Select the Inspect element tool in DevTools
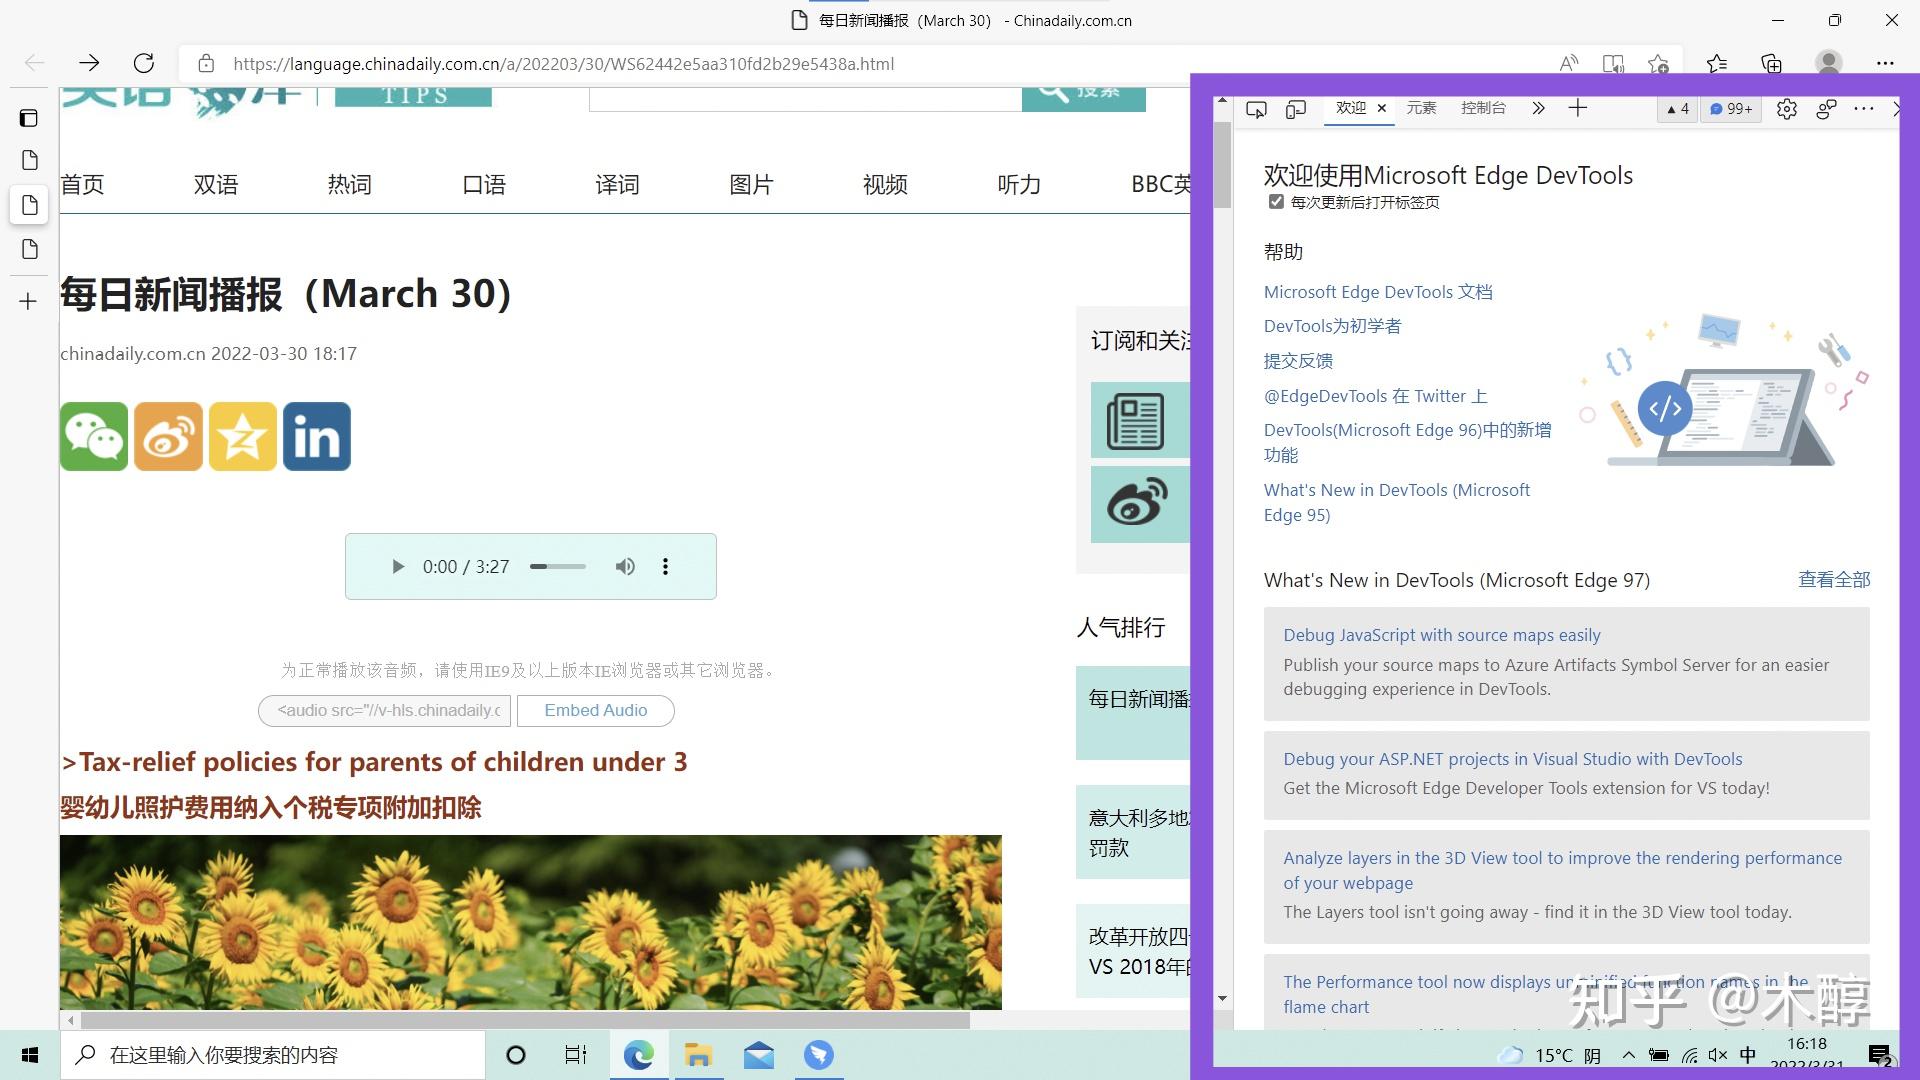This screenshot has width=1920, height=1080. 1256,109
